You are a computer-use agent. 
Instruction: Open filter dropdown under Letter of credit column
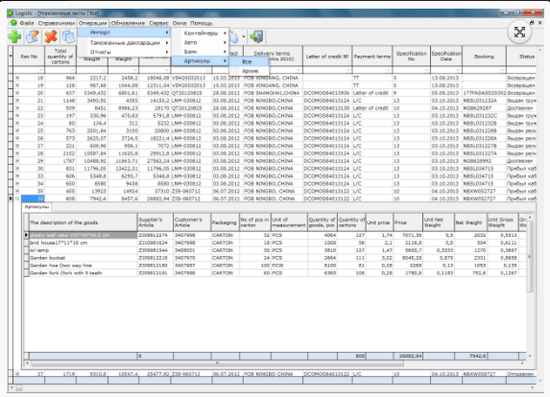(x=348, y=70)
